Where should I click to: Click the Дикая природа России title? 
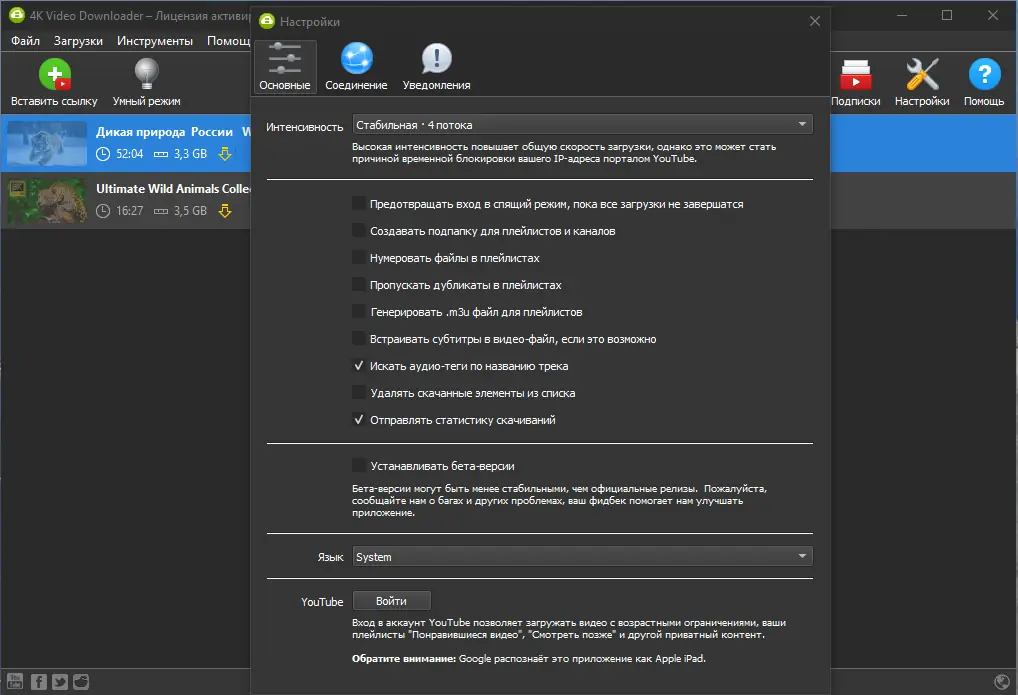click(x=164, y=132)
